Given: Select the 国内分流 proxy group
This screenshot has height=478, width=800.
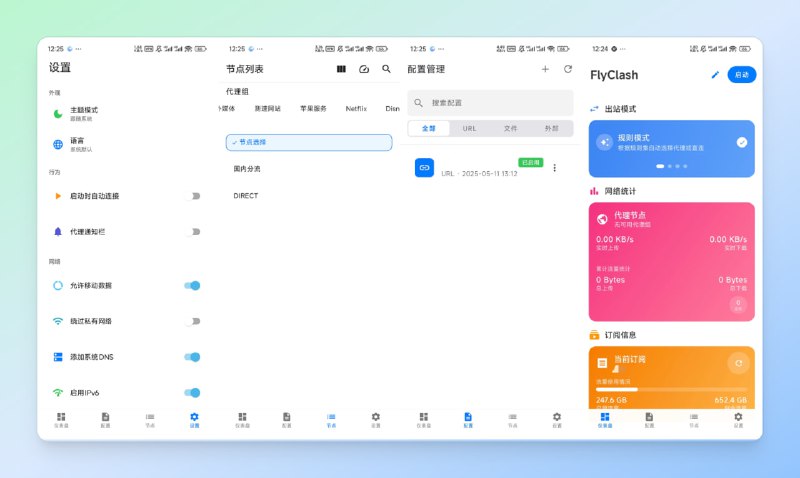Looking at the screenshot, I should (x=247, y=169).
